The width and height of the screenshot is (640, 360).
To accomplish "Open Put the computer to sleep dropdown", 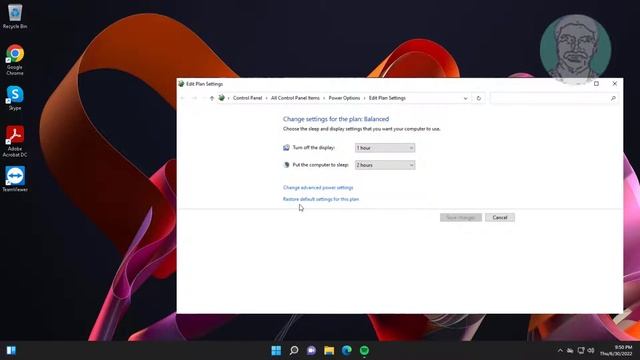I will pos(385,165).
